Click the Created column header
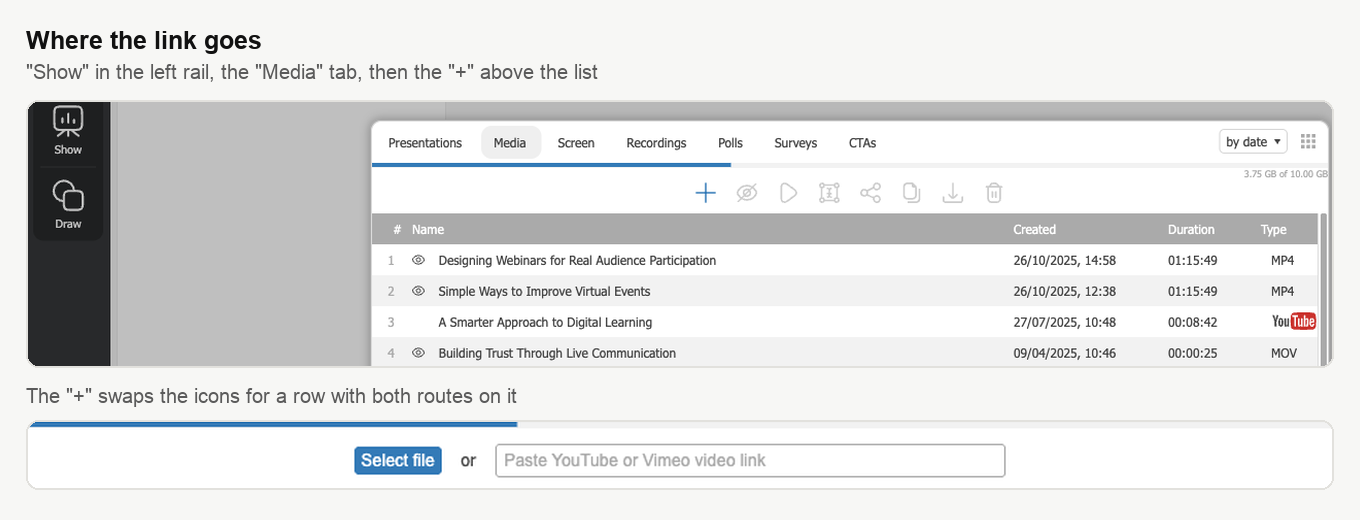 (x=1034, y=229)
